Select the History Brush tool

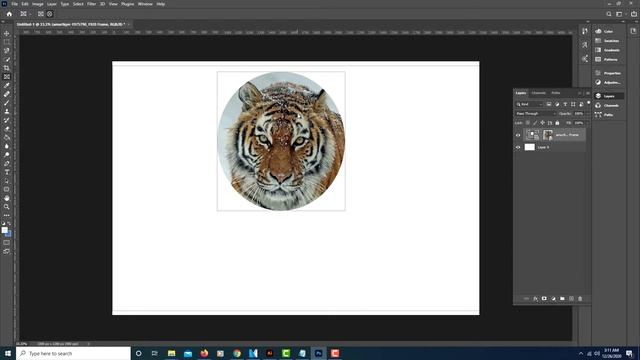click(x=7, y=120)
